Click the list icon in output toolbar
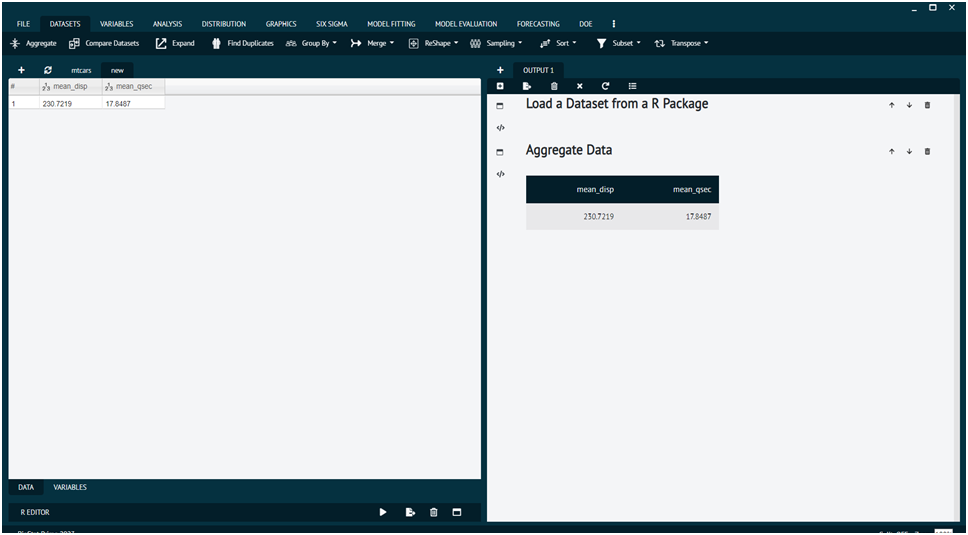Viewport: 968px width, 535px height. pos(632,86)
